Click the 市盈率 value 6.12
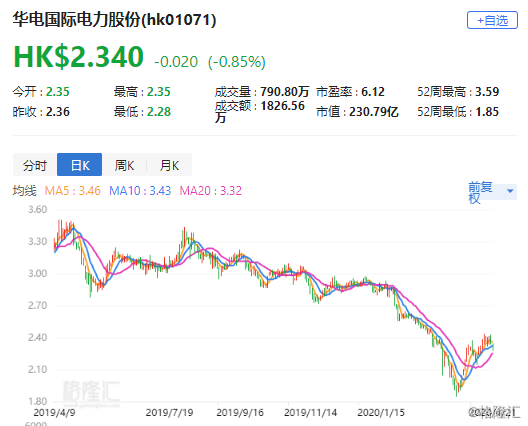528x426 pixels. pyautogui.click(x=373, y=92)
